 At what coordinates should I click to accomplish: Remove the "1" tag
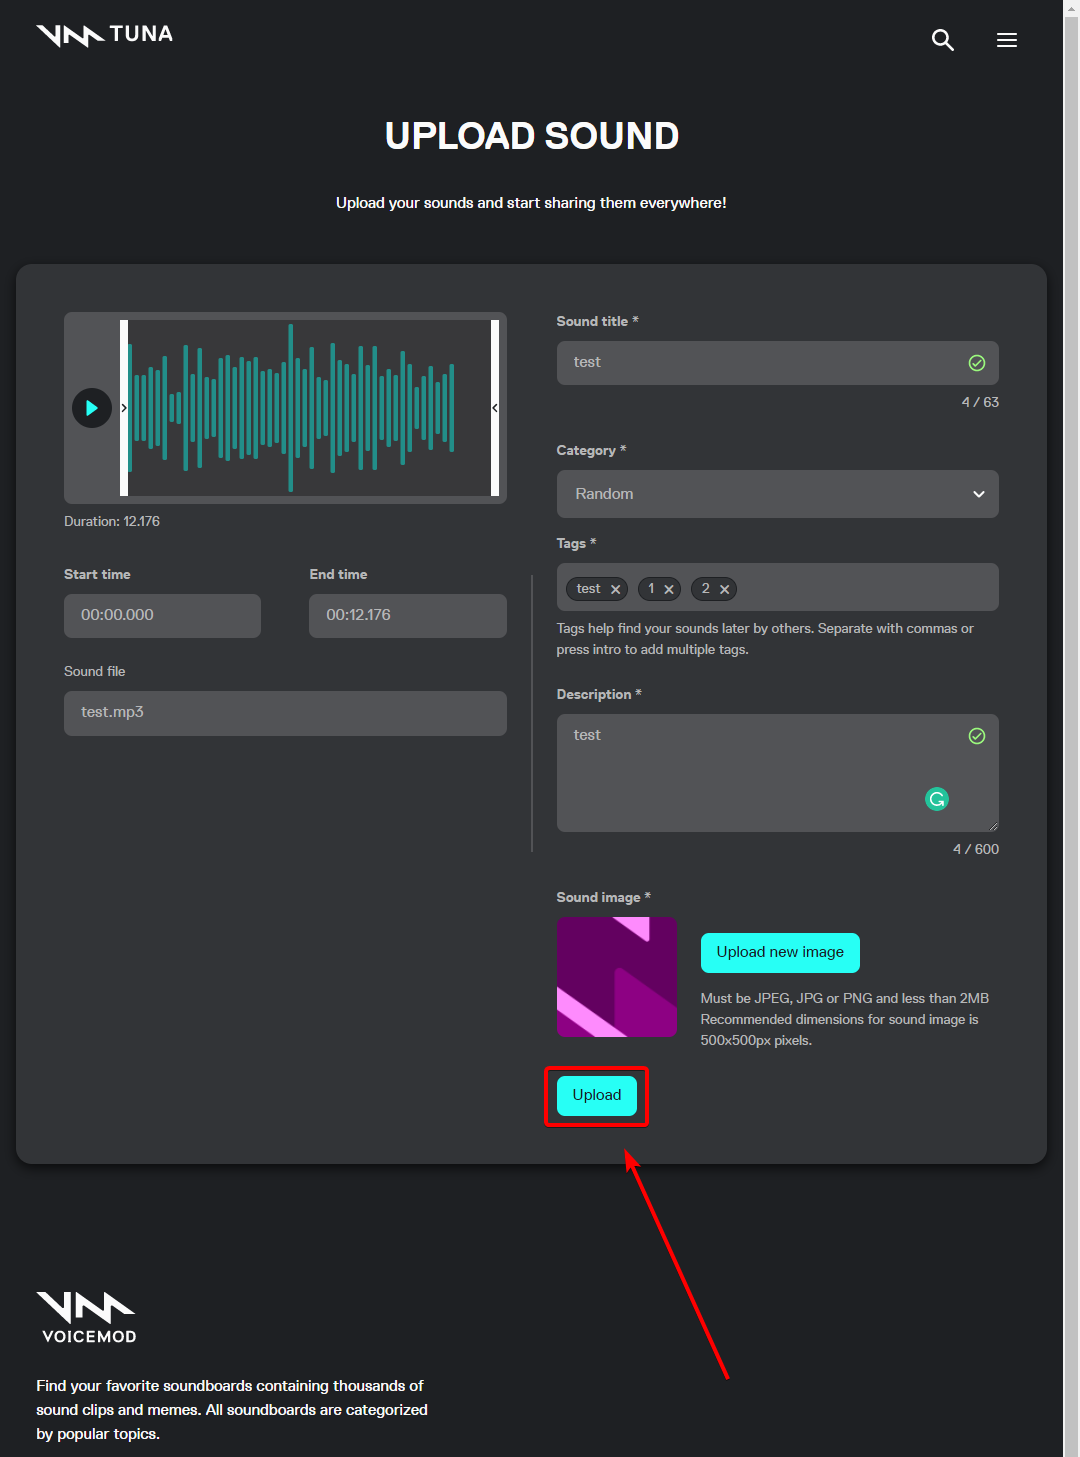pos(669,590)
